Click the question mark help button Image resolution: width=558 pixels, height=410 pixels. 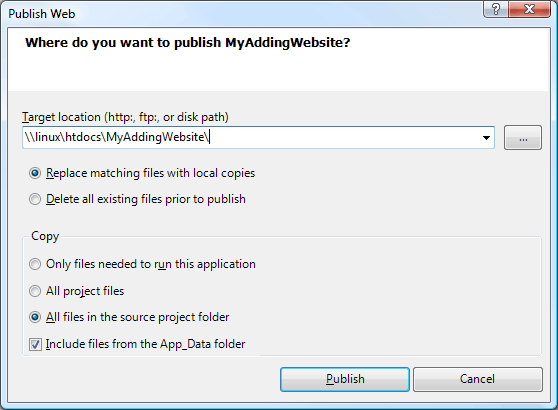[496, 9]
